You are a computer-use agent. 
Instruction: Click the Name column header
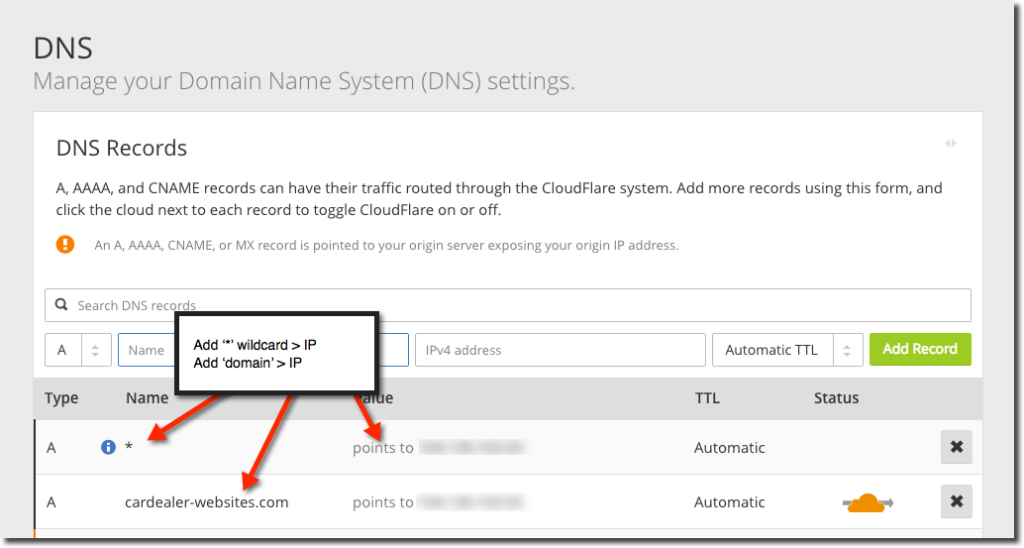(x=147, y=398)
